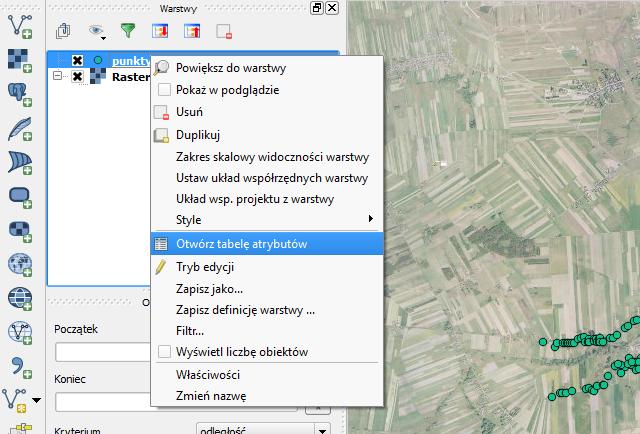Viewport: 640px width, 434px height.
Task: Open the New Layer dropdown arrow
Action: [37, 400]
